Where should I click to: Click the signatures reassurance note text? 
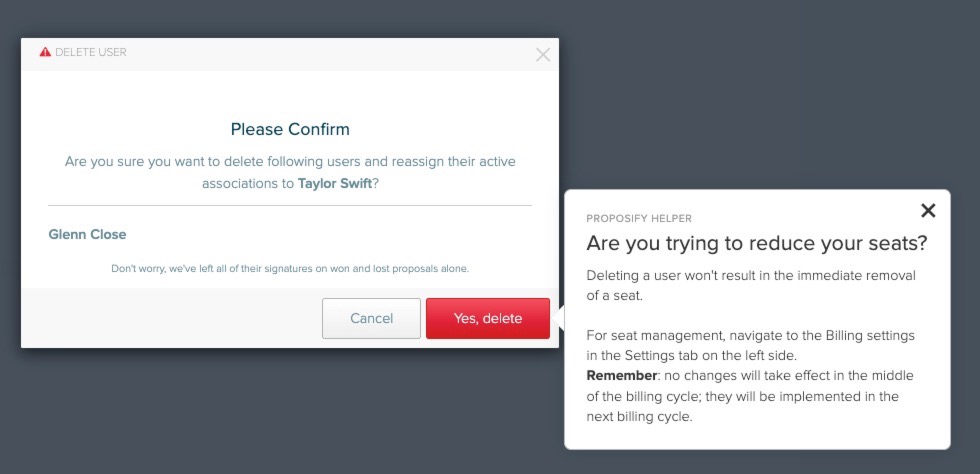(x=290, y=269)
